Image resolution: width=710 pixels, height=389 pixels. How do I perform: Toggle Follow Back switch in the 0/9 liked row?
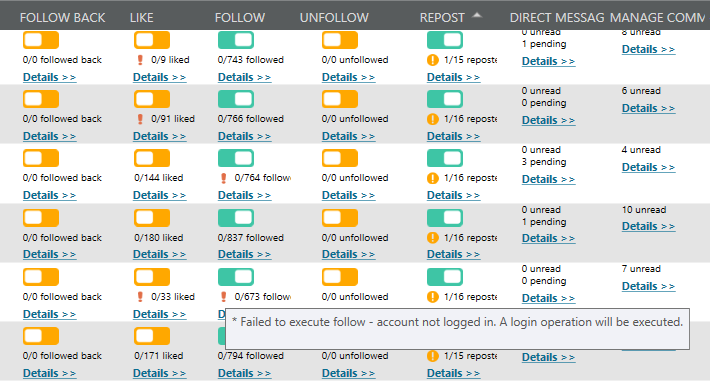point(41,40)
